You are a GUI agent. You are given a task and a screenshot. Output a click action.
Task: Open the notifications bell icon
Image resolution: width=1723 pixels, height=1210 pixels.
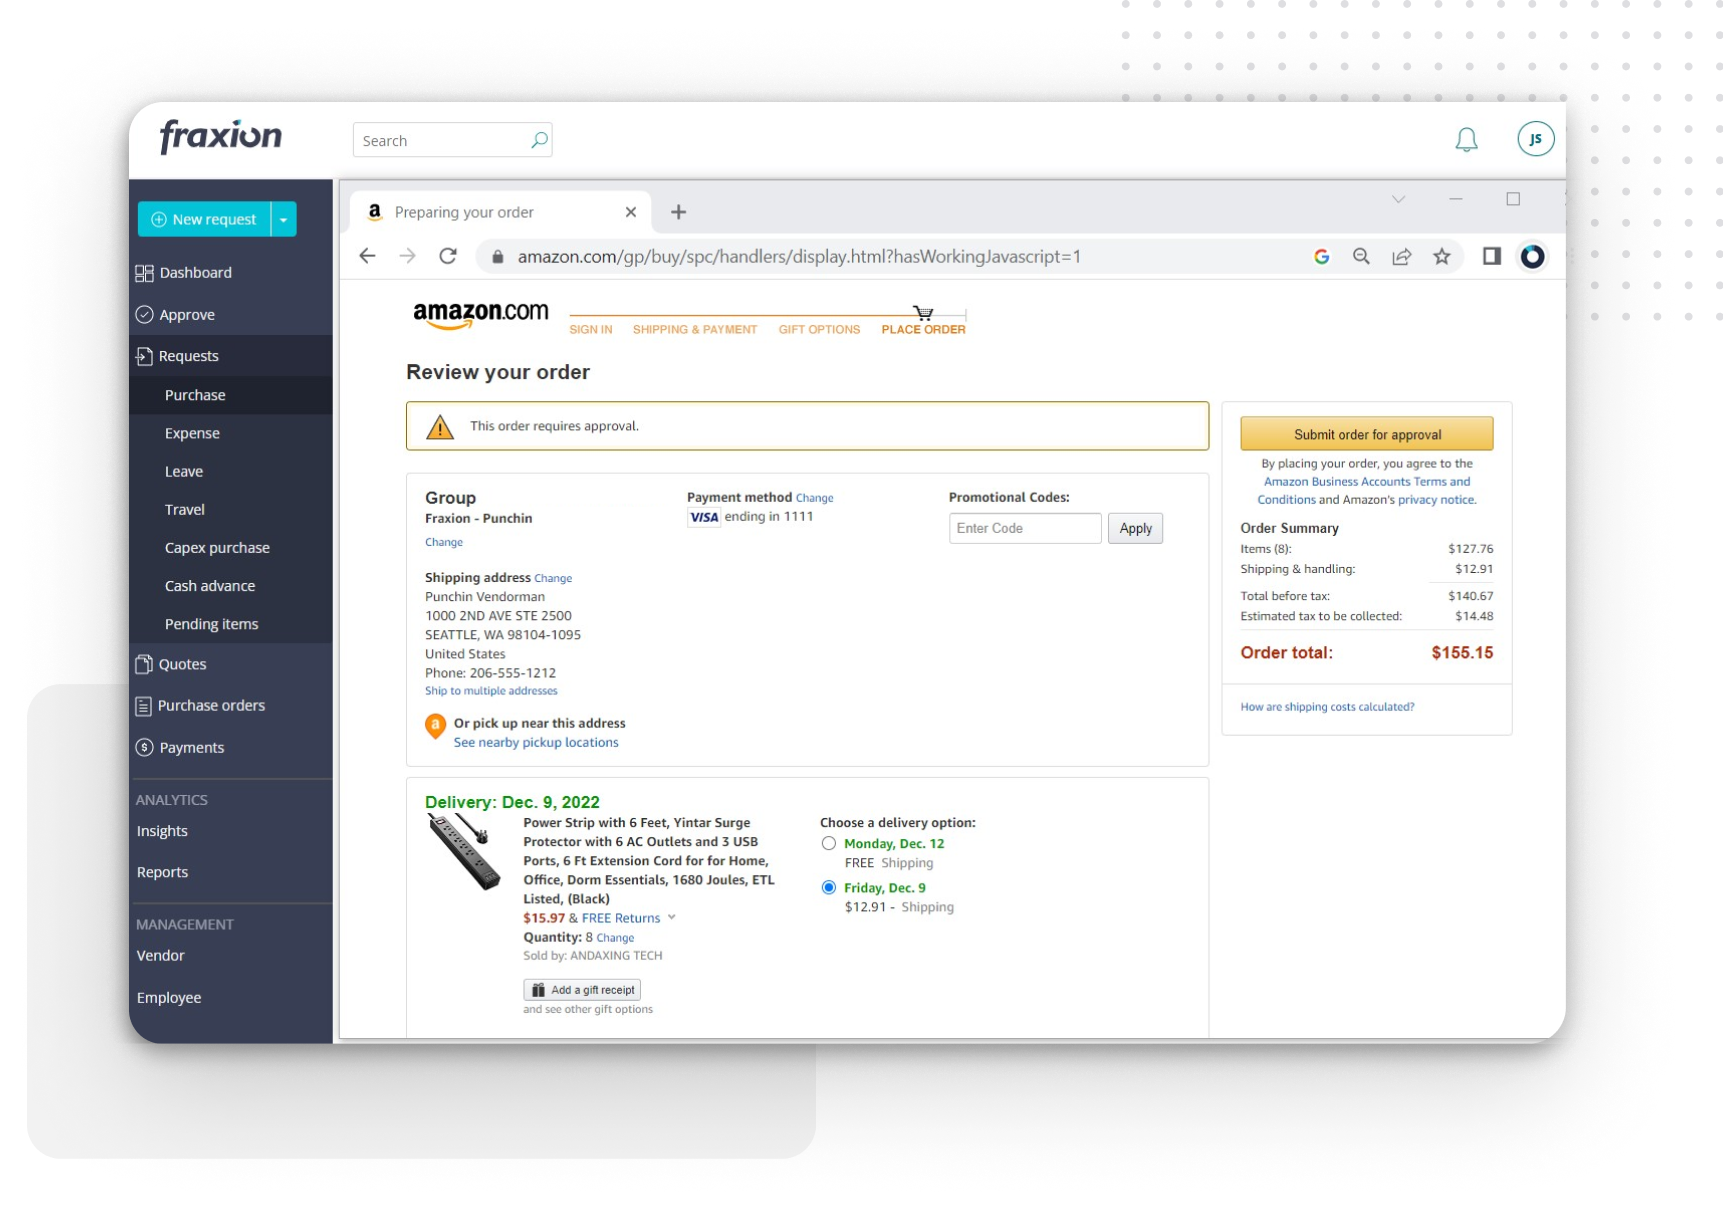tap(1465, 140)
